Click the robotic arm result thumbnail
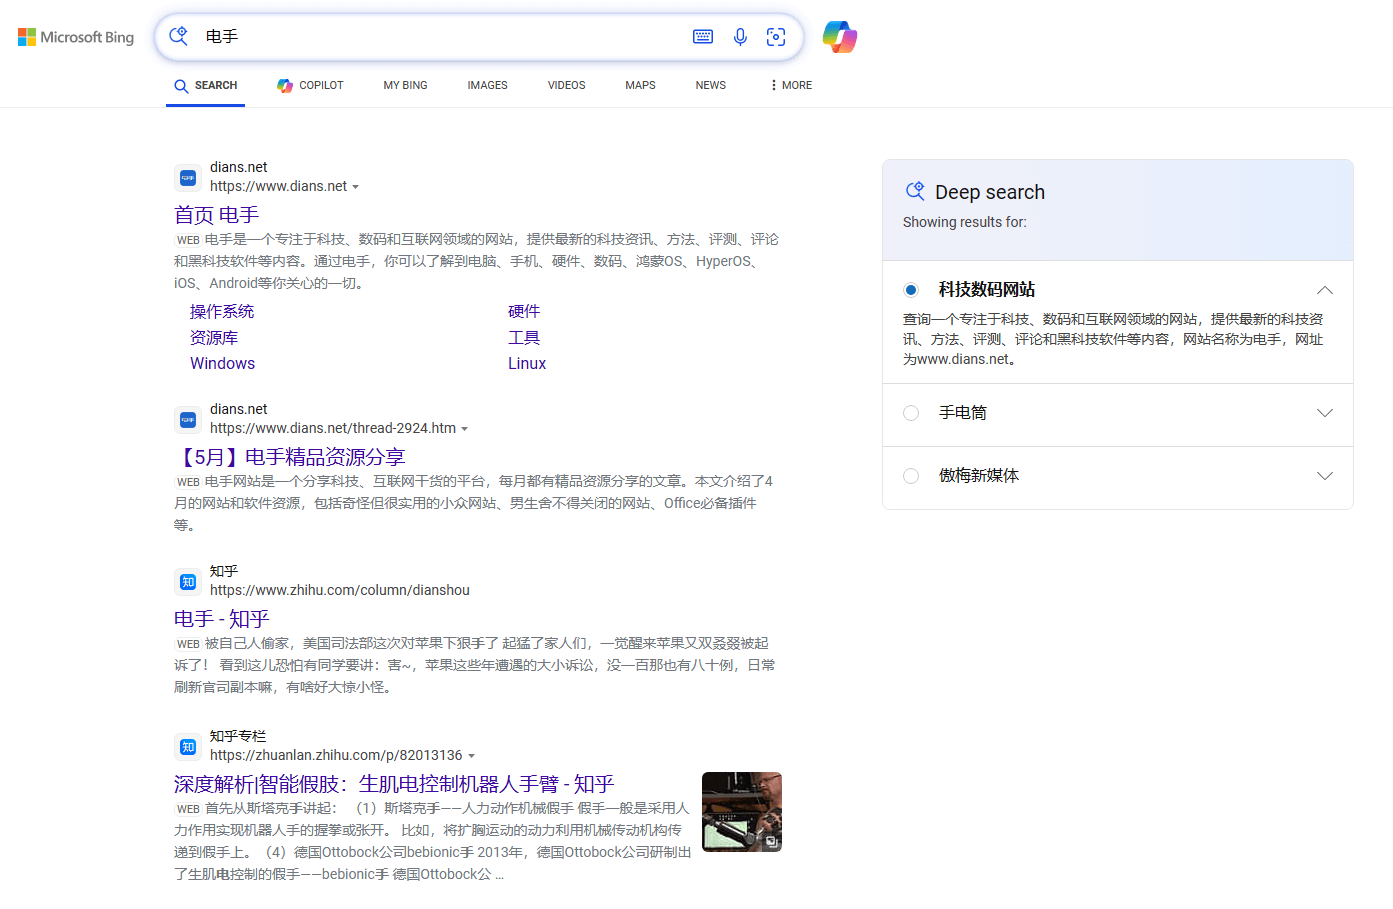1393x909 pixels. click(x=741, y=811)
